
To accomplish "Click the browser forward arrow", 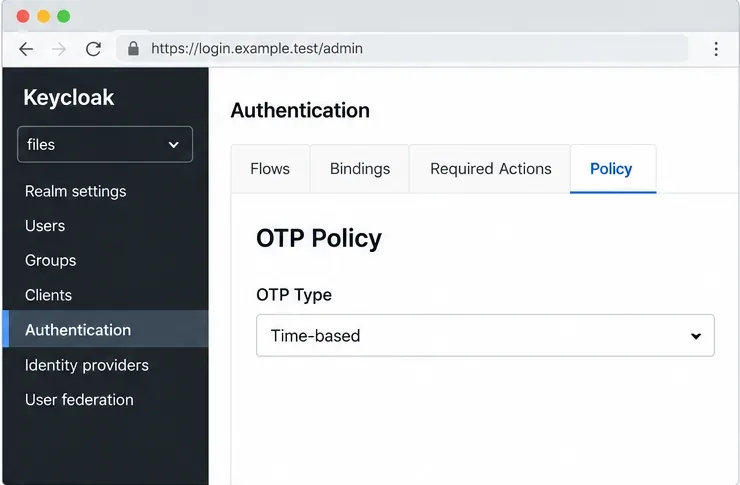I will (59, 49).
